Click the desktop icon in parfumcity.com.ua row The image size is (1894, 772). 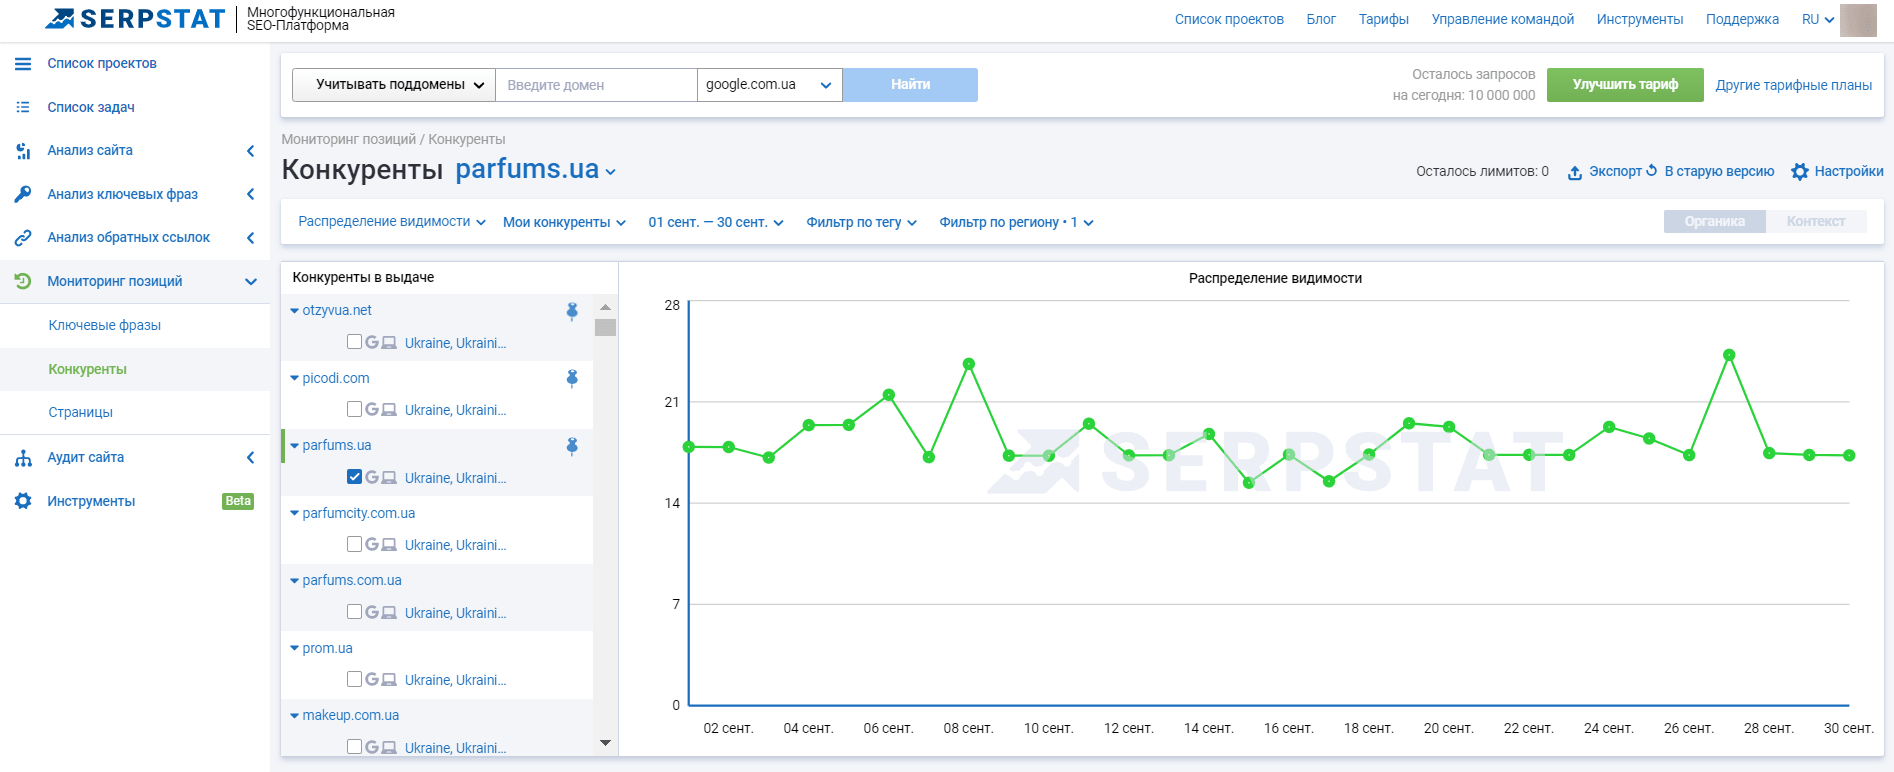[x=389, y=545]
